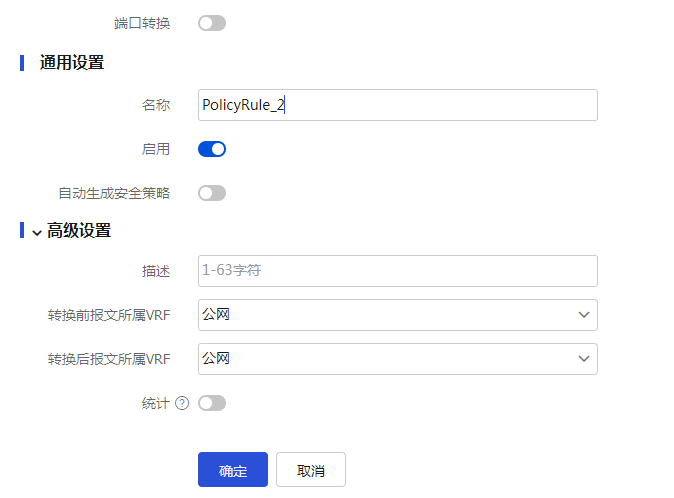Click the arrow of 转换后报文所属VRF combo
Image resolution: width=674 pixels, height=498 pixels.
tap(584, 359)
